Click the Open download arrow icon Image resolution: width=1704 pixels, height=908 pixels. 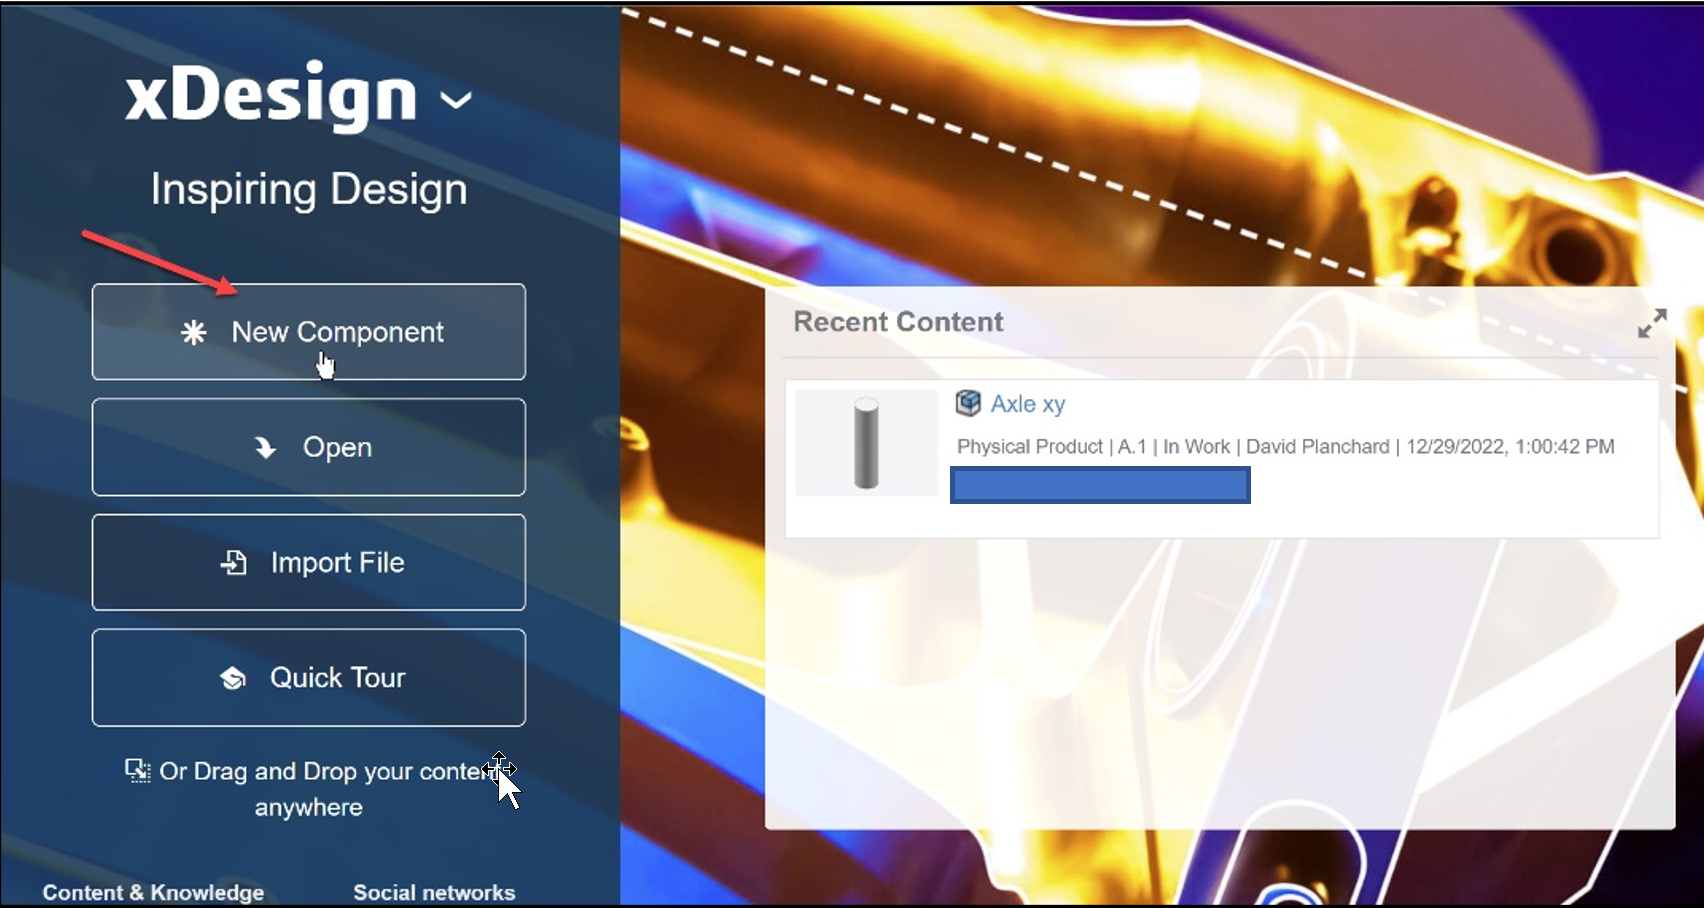coord(265,447)
